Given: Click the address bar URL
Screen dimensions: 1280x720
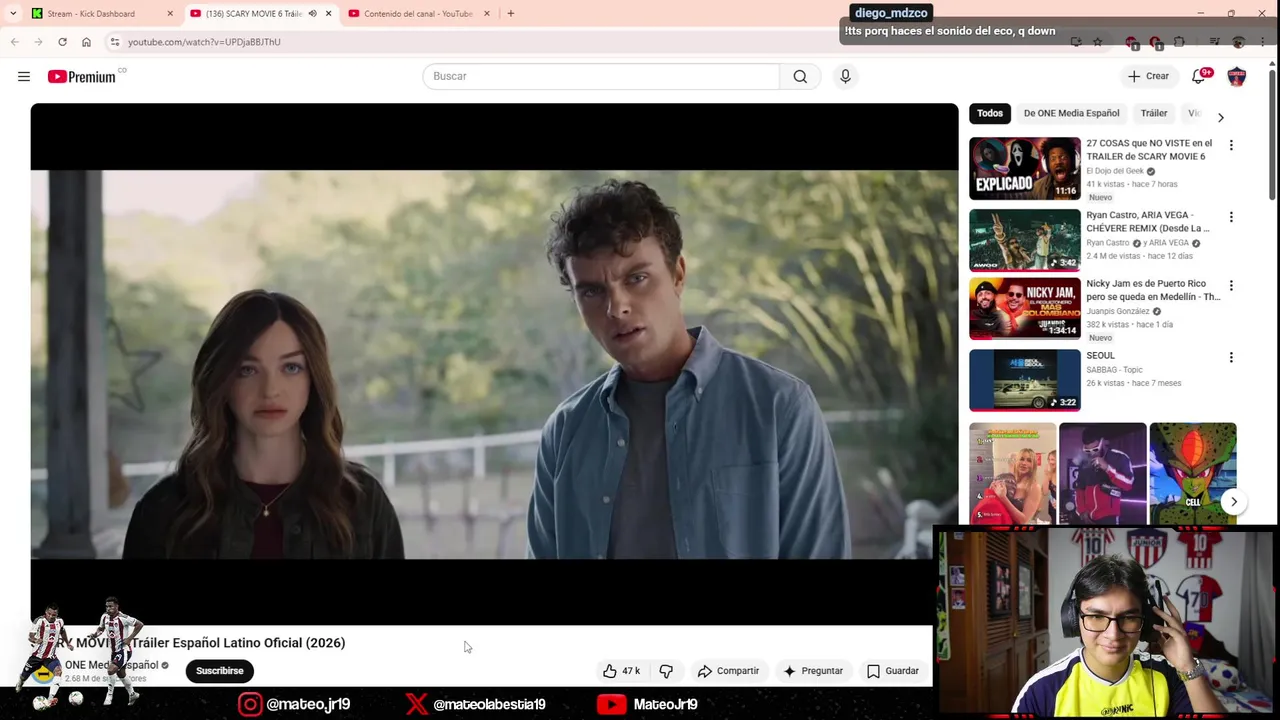Looking at the screenshot, I should (x=204, y=42).
